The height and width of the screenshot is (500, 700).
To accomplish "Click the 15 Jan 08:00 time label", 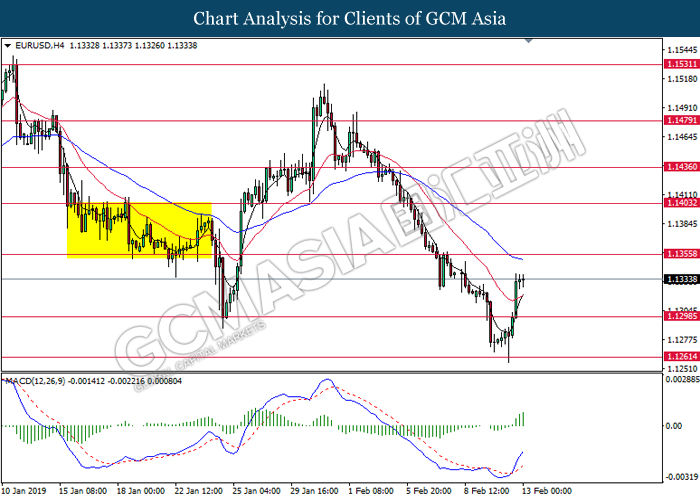I will coord(83,491).
